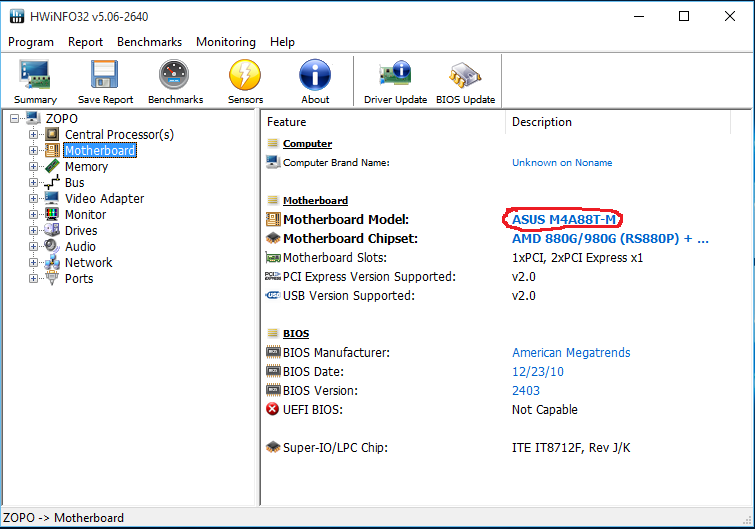755x529 pixels.
Task: Launch Driver Update from toolbar
Action: click(395, 74)
